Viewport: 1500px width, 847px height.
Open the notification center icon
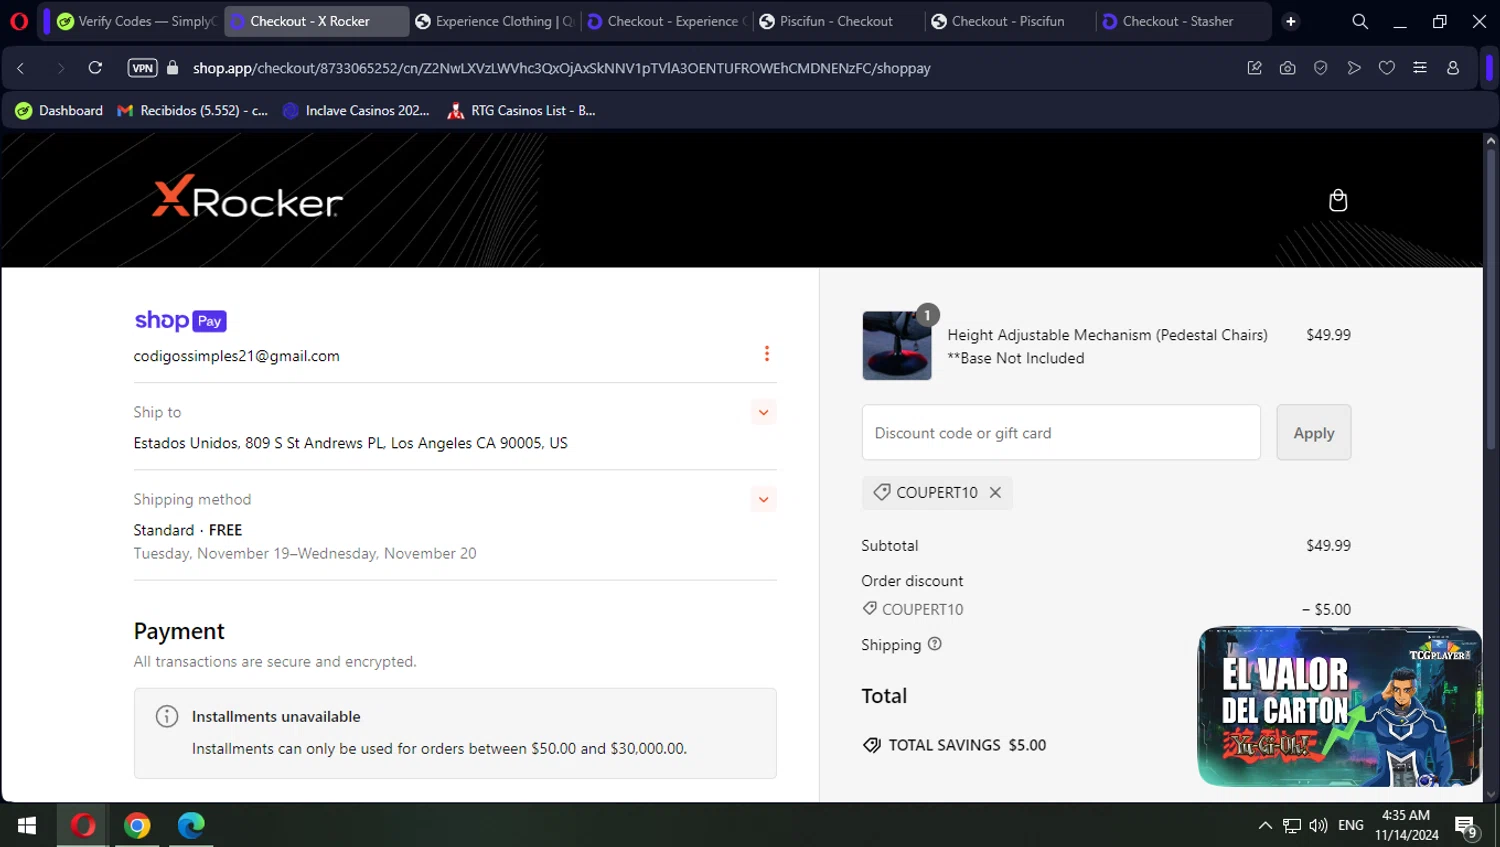click(x=1466, y=826)
